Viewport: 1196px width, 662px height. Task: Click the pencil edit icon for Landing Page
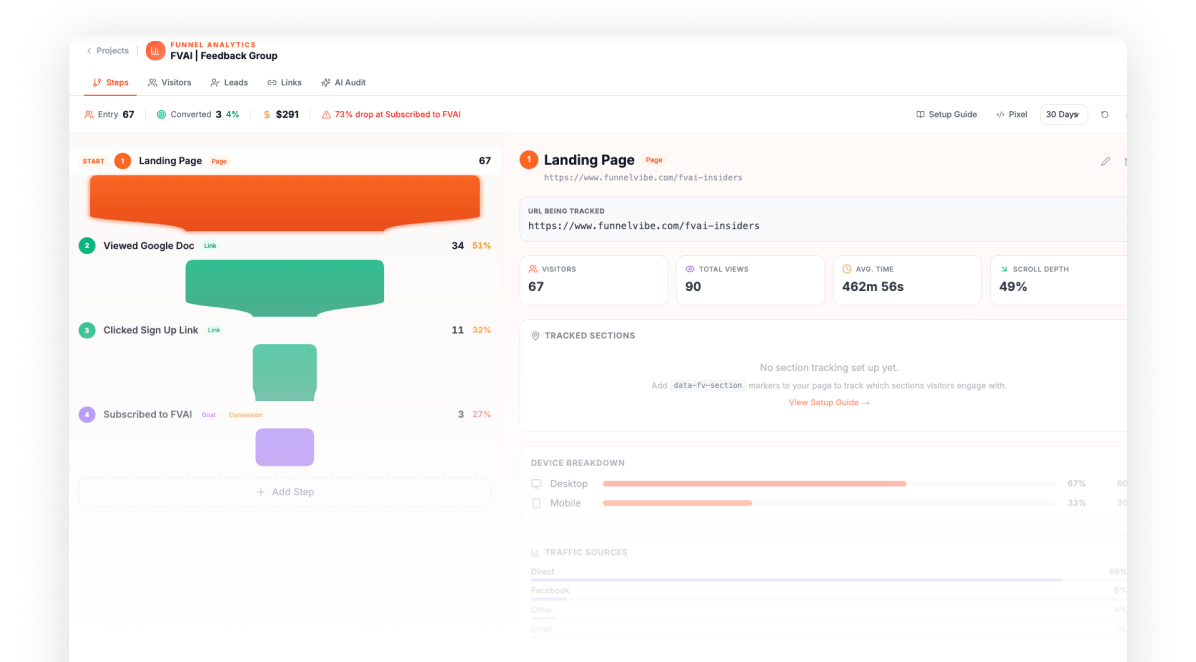tap(1105, 162)
